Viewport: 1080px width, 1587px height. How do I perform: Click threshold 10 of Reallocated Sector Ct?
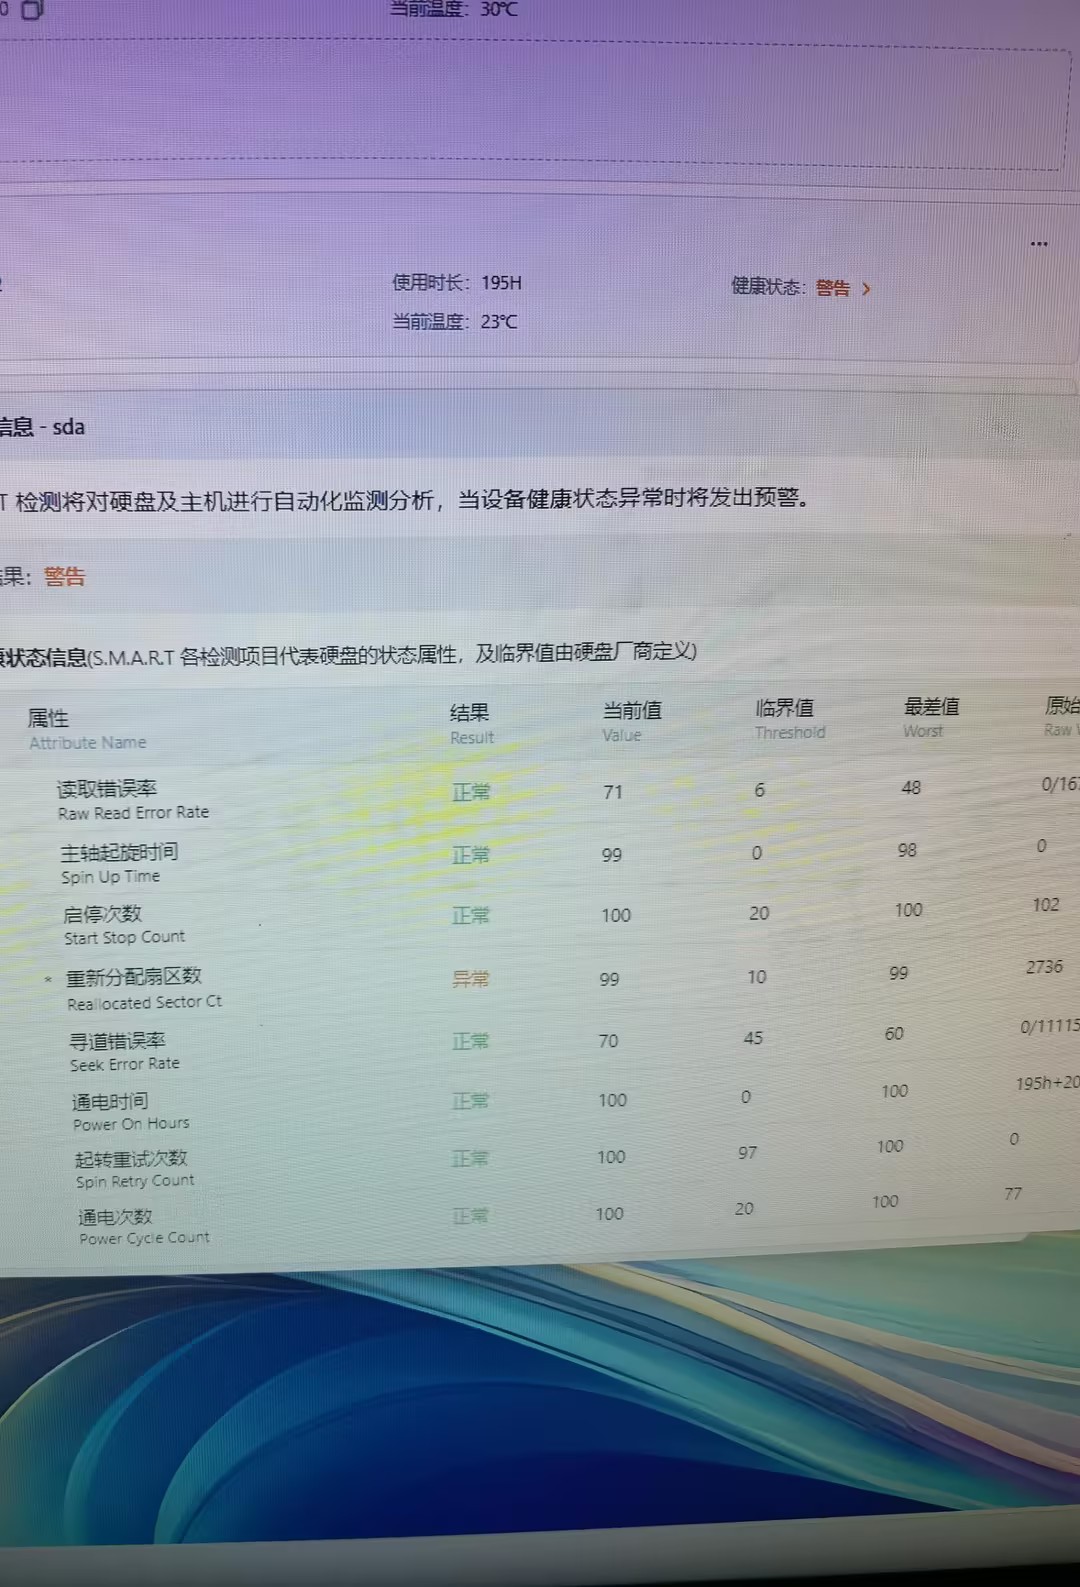pos(757,976)
